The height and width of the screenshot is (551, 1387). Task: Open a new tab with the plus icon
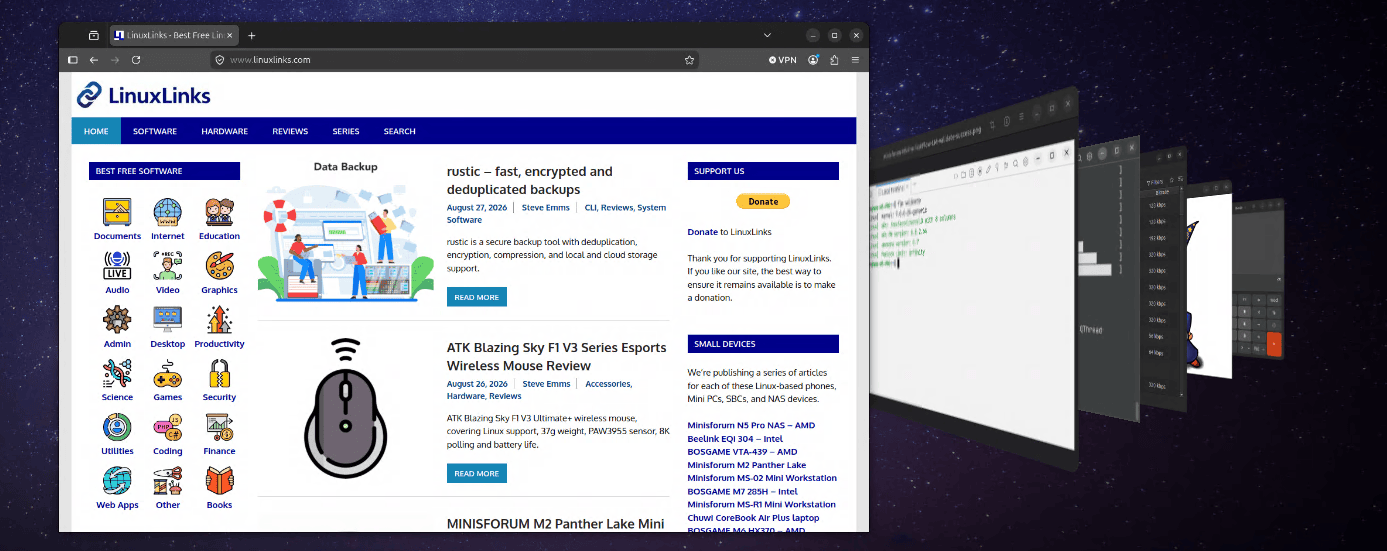(252, 35)
